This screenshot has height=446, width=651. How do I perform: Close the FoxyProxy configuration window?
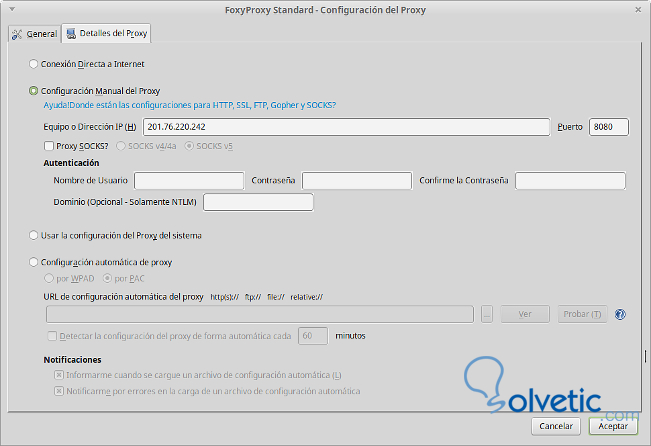tap(638, 10)
